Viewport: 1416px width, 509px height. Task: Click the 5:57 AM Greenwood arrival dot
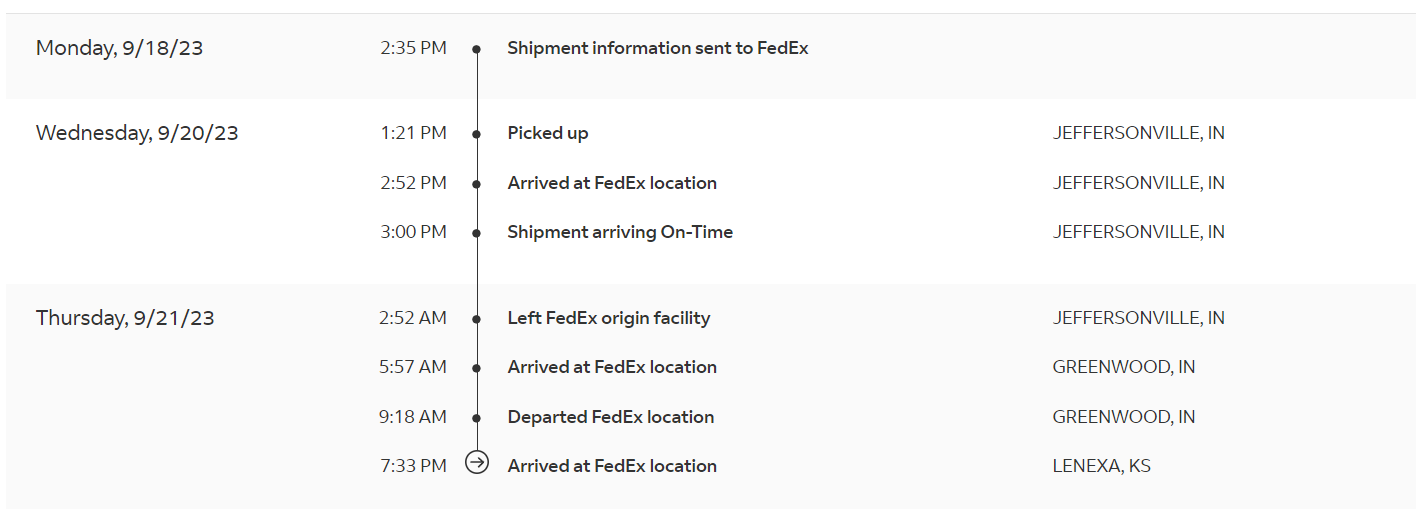[x=477, y=367]
